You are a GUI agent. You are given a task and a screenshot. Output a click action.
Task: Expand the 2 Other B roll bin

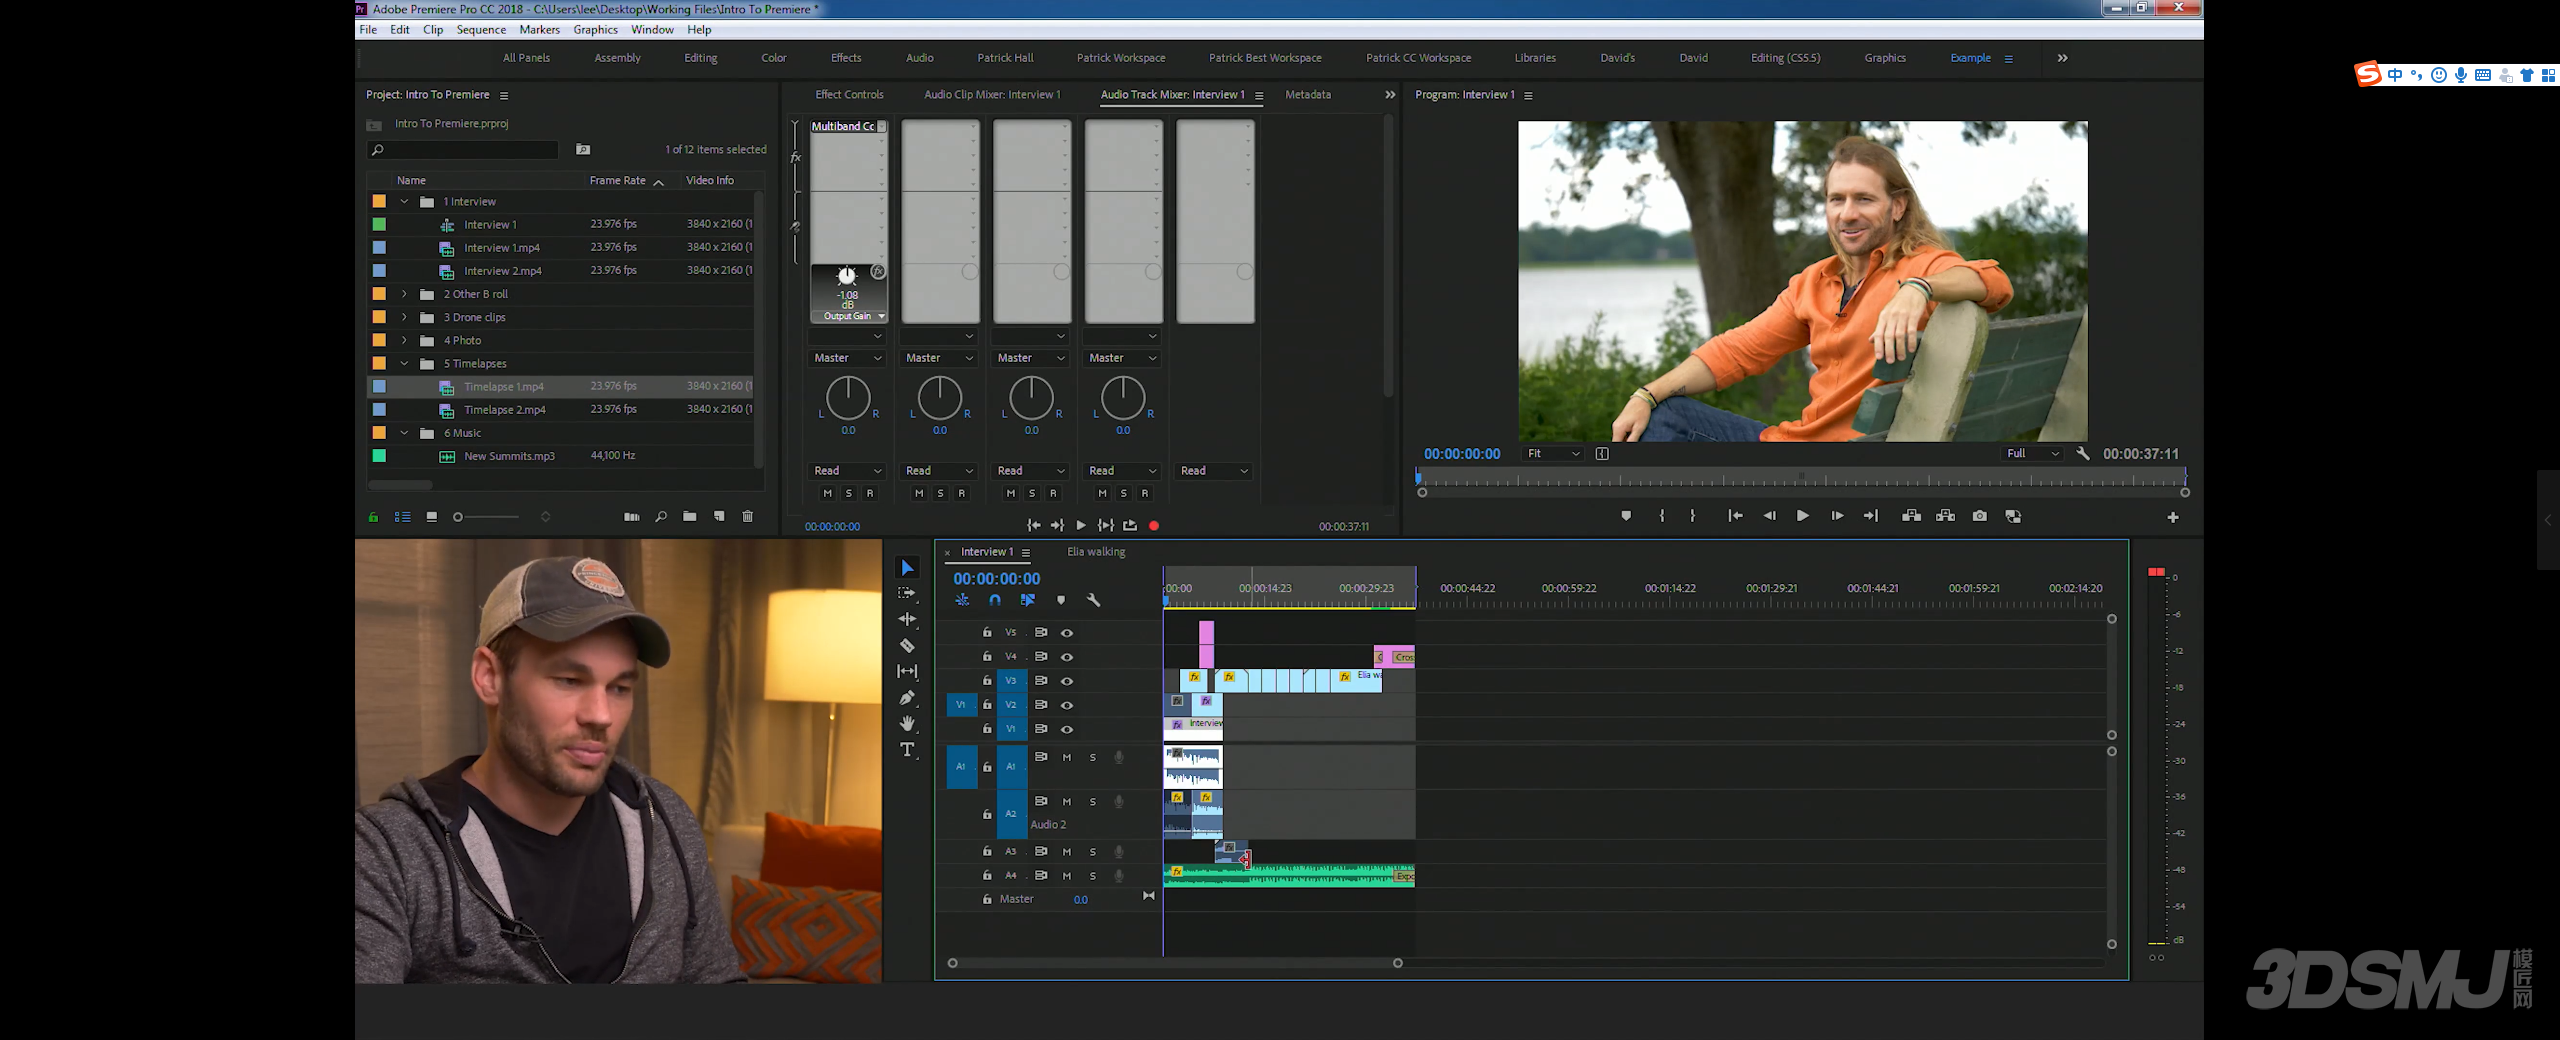(404, 294)
